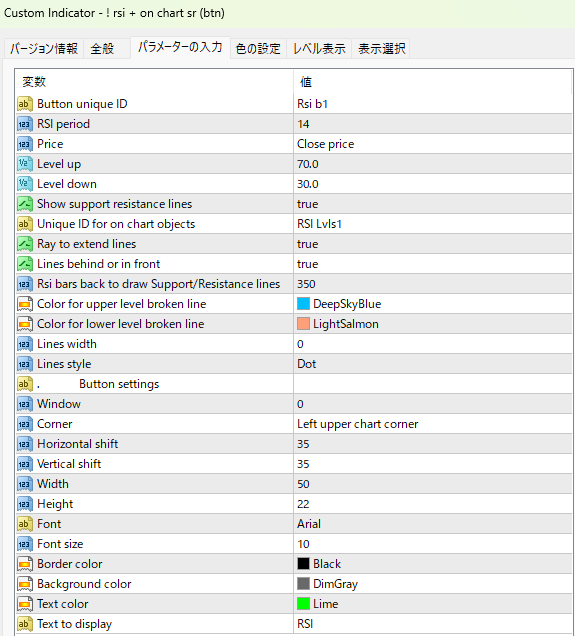The image size is (575, 636).
Task: Click the RSI period value field 14
Action: (x=433, y=124)
